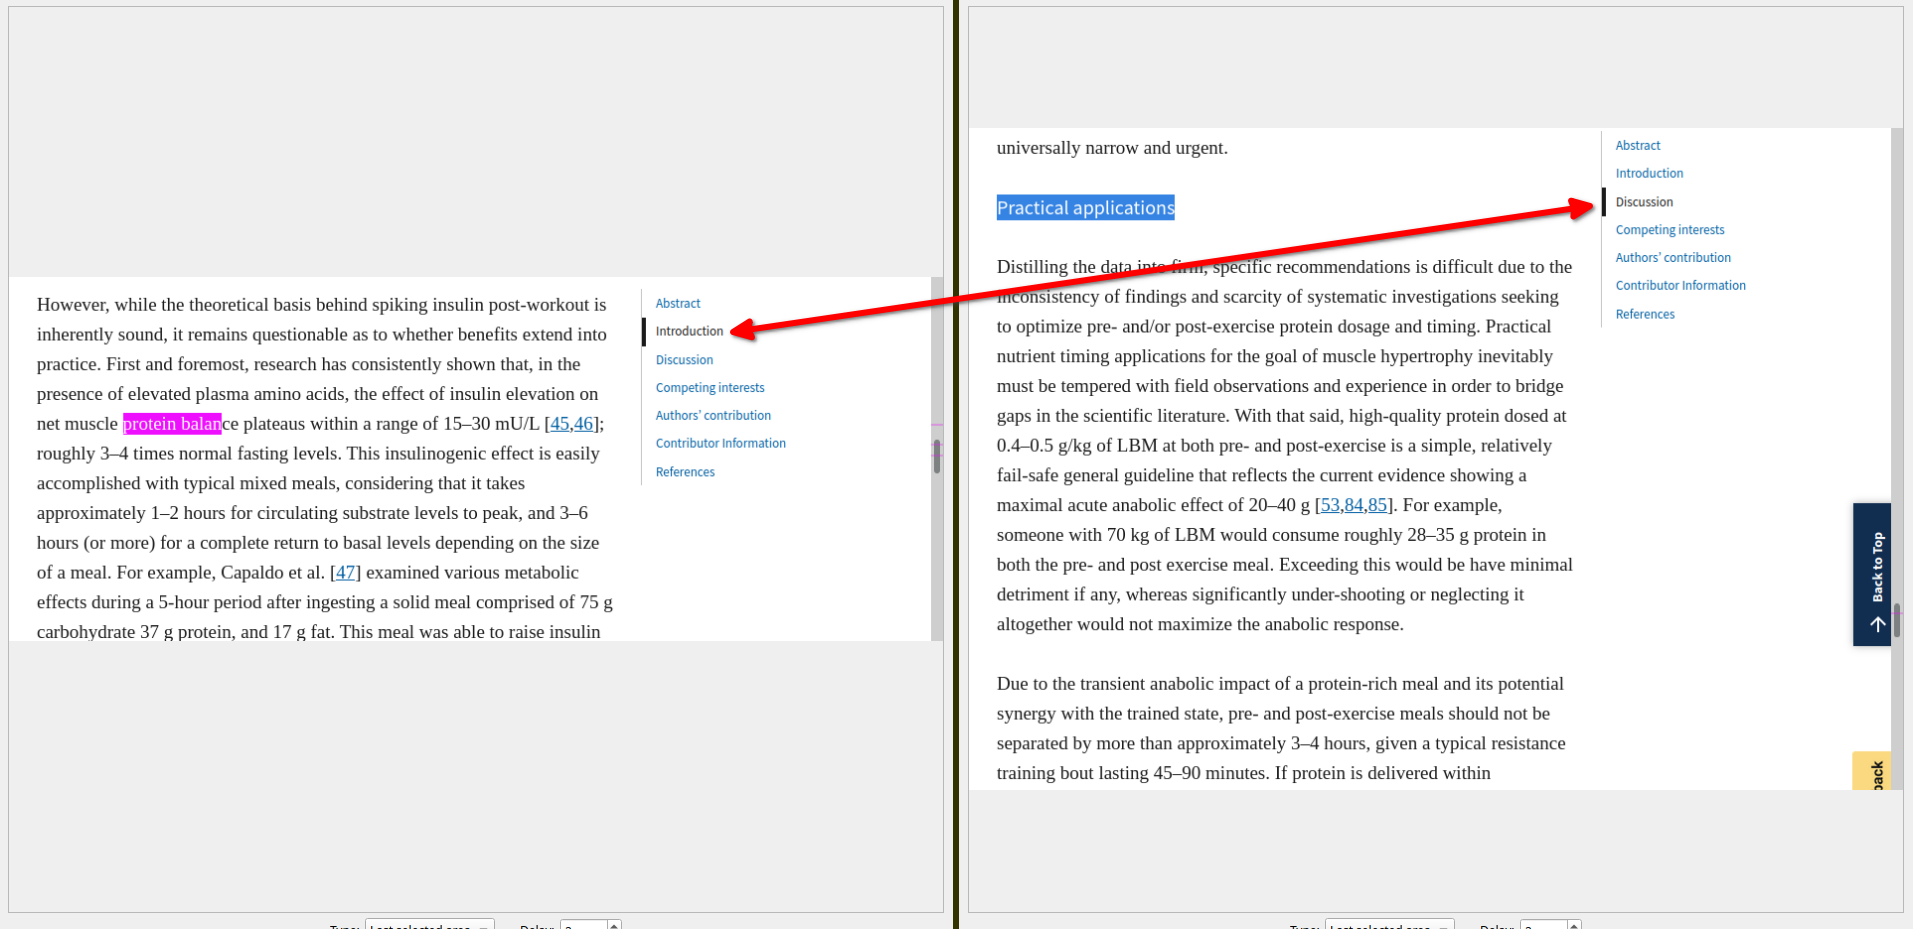Go to Authors' contribution in left pane
1913x929 pixels.
pos(713,416)
